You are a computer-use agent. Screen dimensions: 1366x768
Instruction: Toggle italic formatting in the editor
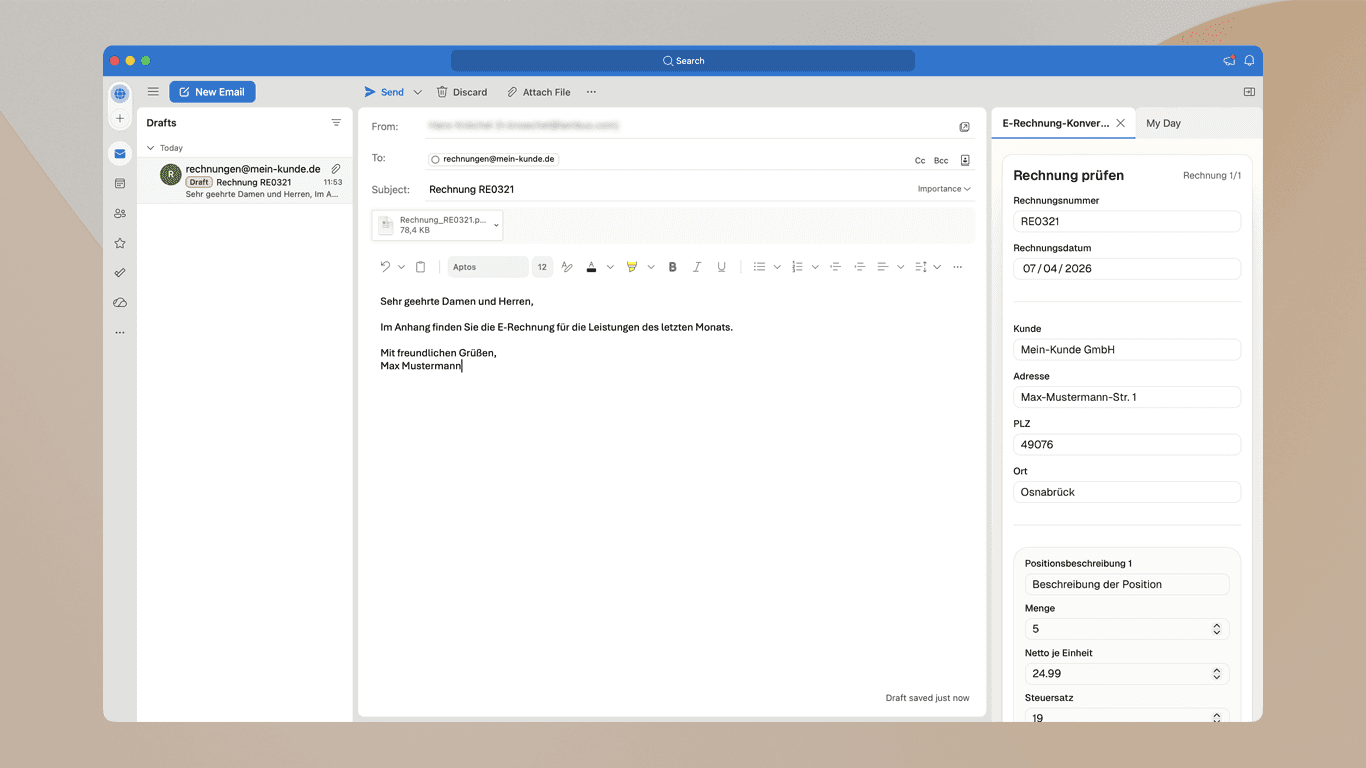(x=697, y=266)
